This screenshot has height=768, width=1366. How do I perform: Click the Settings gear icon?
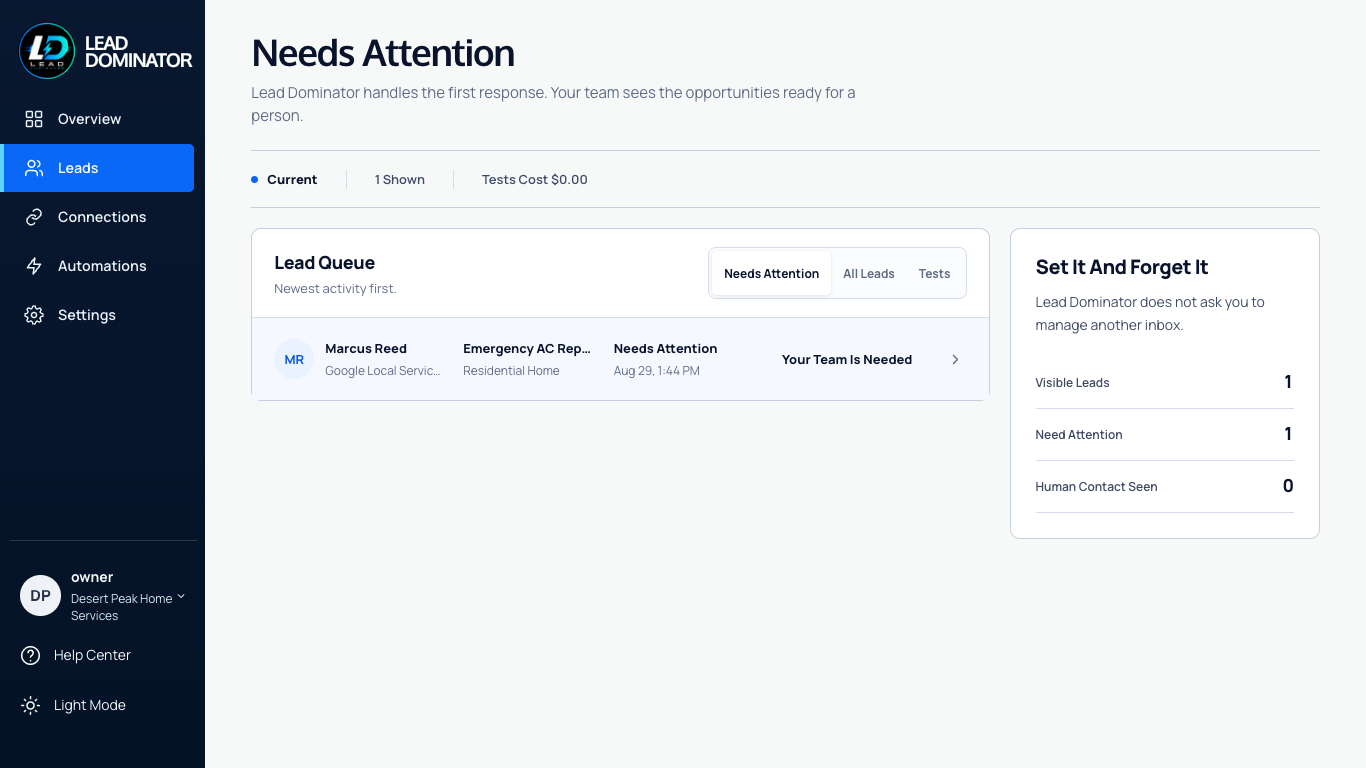click(34, 315)
